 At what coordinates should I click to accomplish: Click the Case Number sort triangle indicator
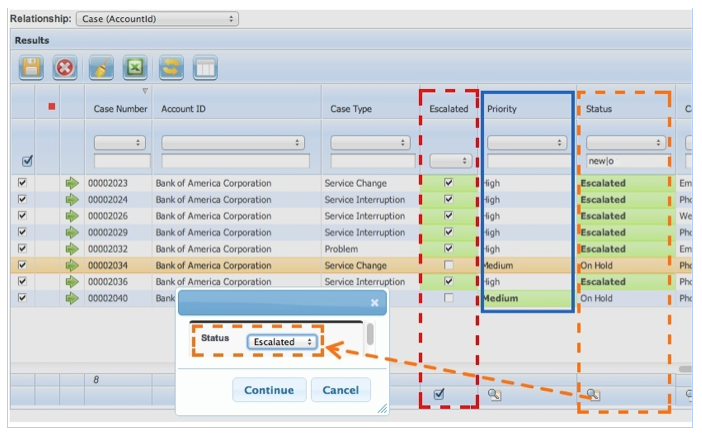tap(145, 91)
